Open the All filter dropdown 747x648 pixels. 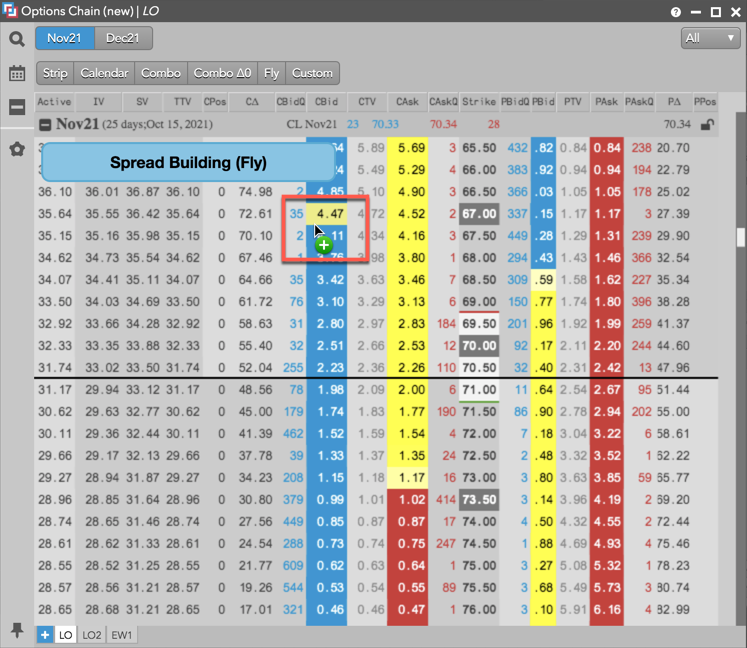(x=709, y=38)
